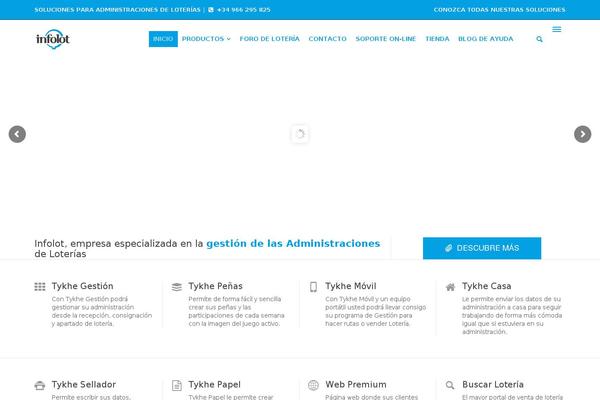
Task: Click the Tykhe Móvil phone icon
Action: tap(313, 287)
